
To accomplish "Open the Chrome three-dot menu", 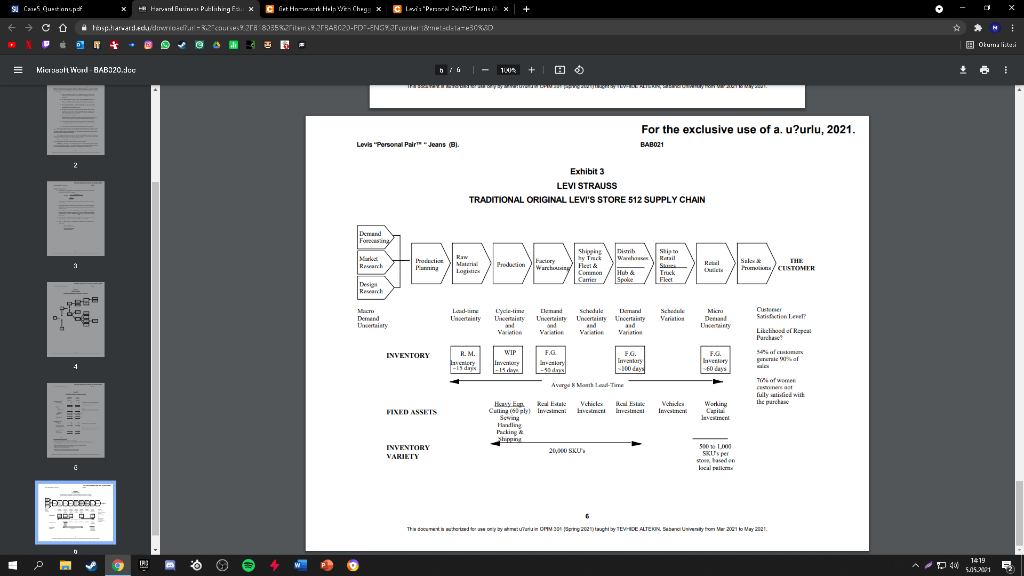I will (x=1013, y=28).
